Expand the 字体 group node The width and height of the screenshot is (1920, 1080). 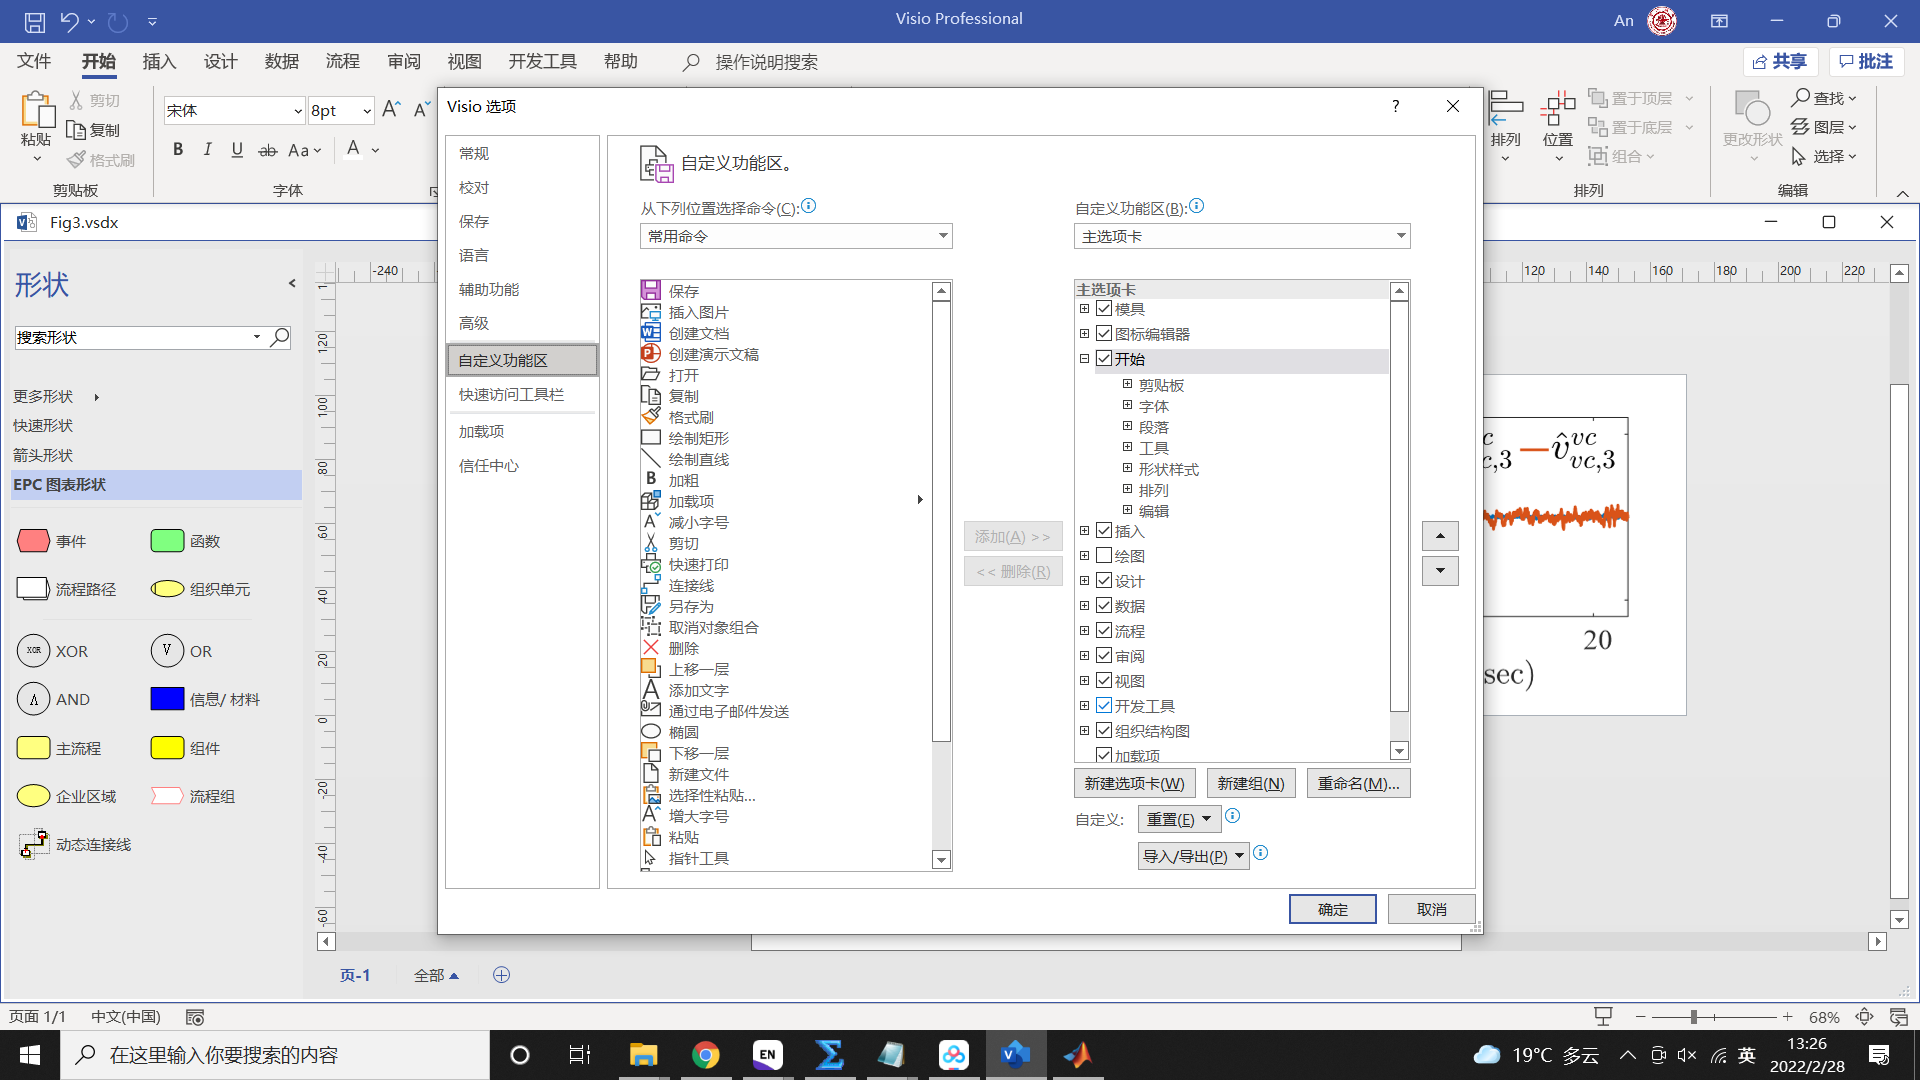click(x=1127, y=405)
